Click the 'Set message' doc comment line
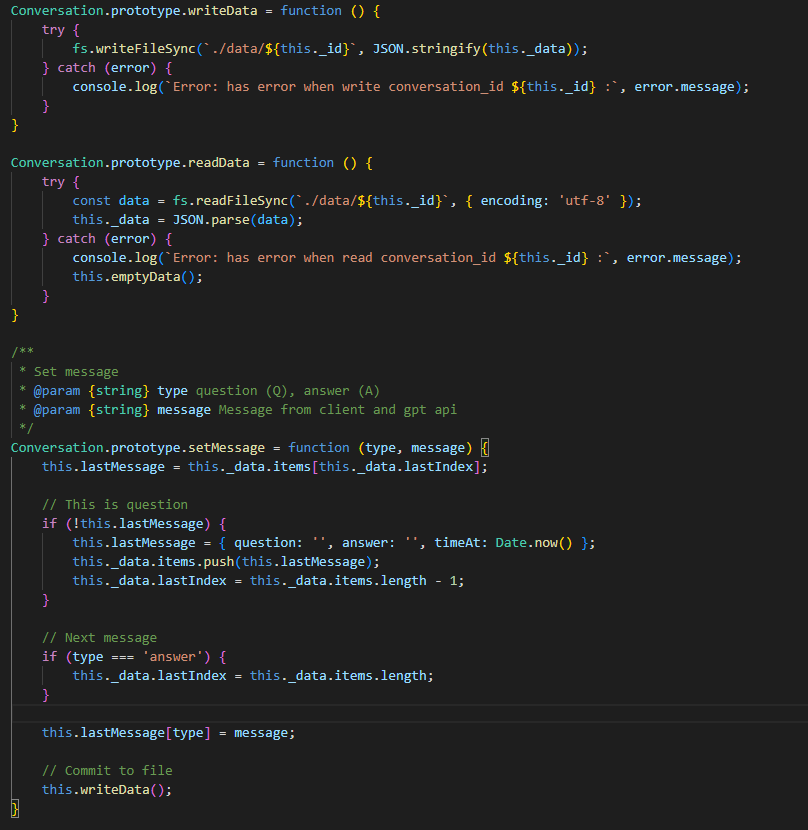The width and height of the screenshot is (808, 830). coord(76,372)
